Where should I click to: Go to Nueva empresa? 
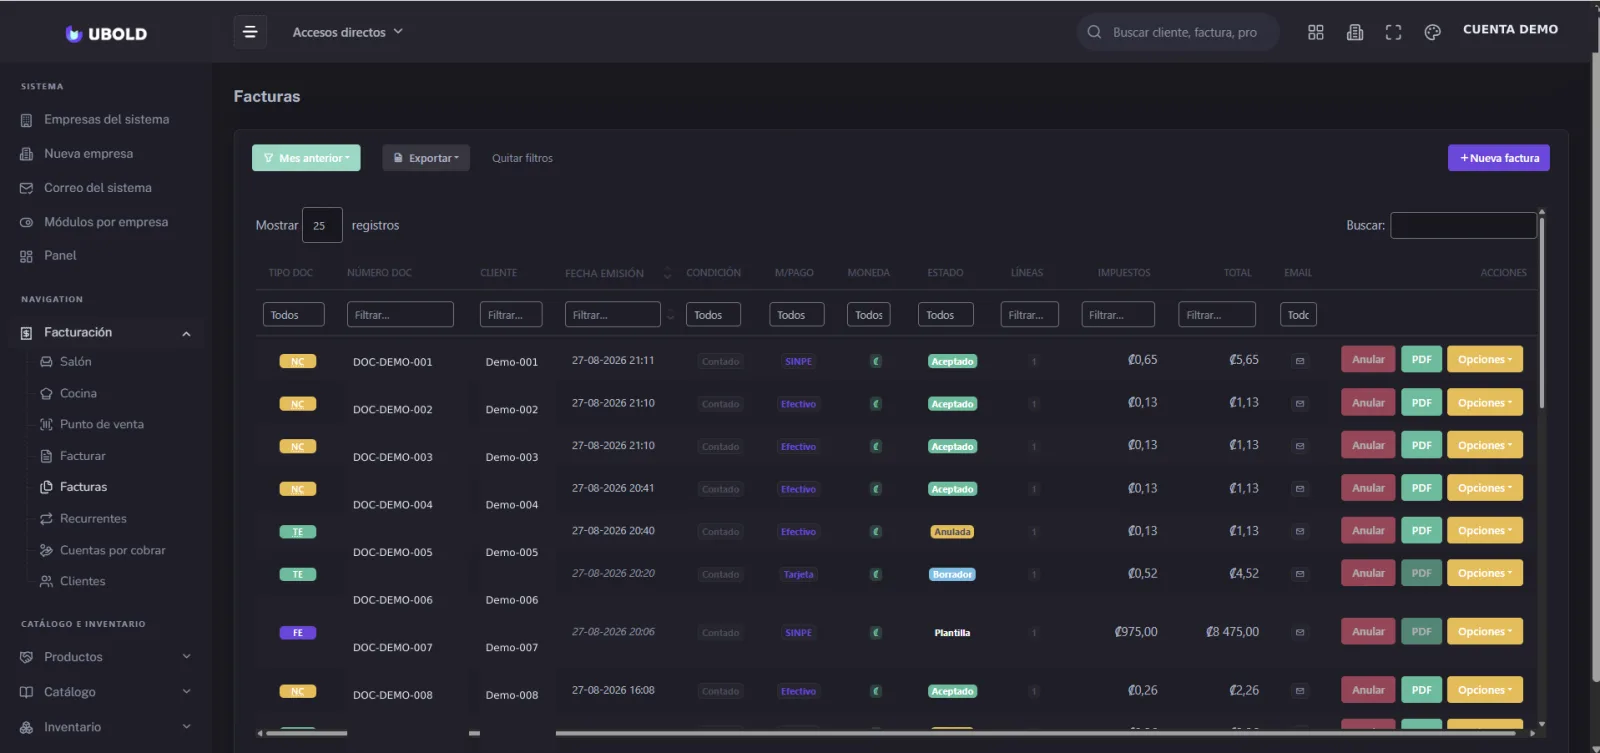pyautogui.click(x=88, y=154)
